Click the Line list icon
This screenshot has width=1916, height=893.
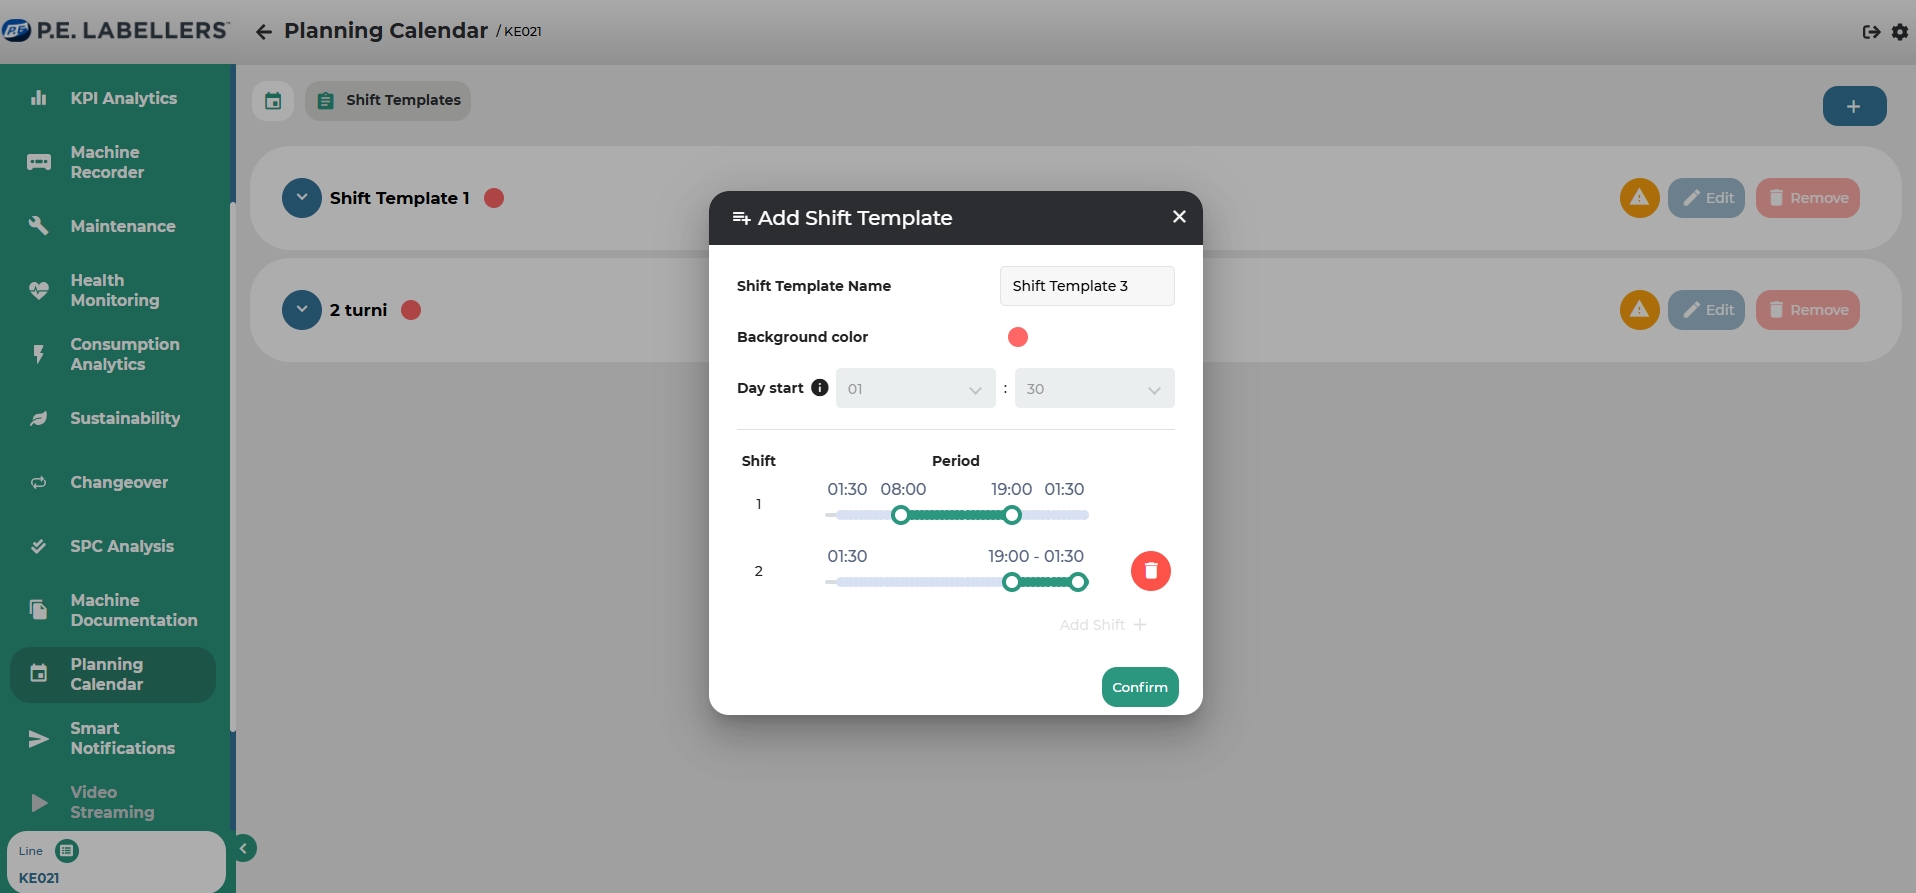[67, 851]
